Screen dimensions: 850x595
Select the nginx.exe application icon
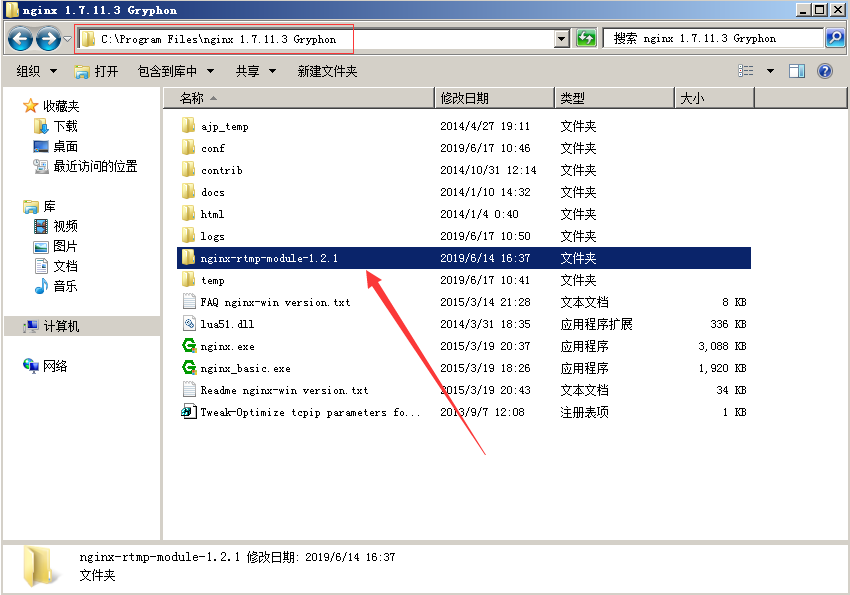189,346
